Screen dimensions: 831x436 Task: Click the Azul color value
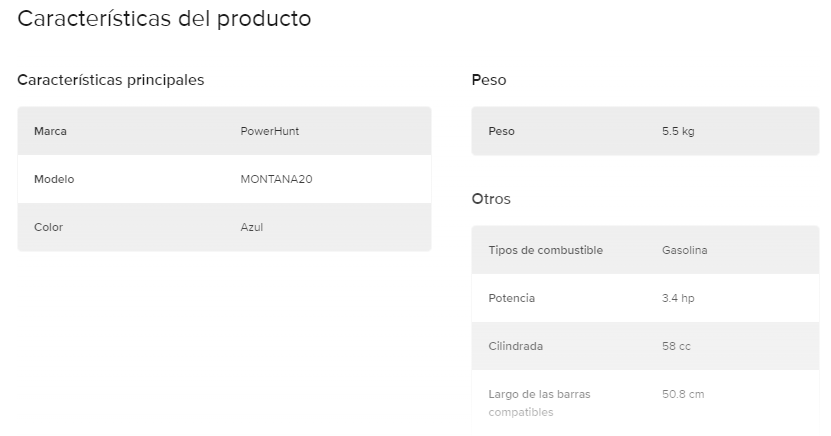[x=252, y=227]
